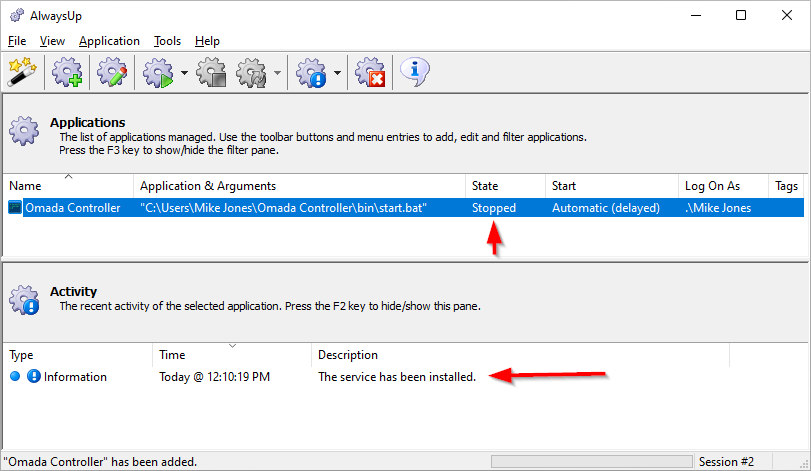
Task: Click the Automatic (delayed) start cell
Action: [606, 208]
